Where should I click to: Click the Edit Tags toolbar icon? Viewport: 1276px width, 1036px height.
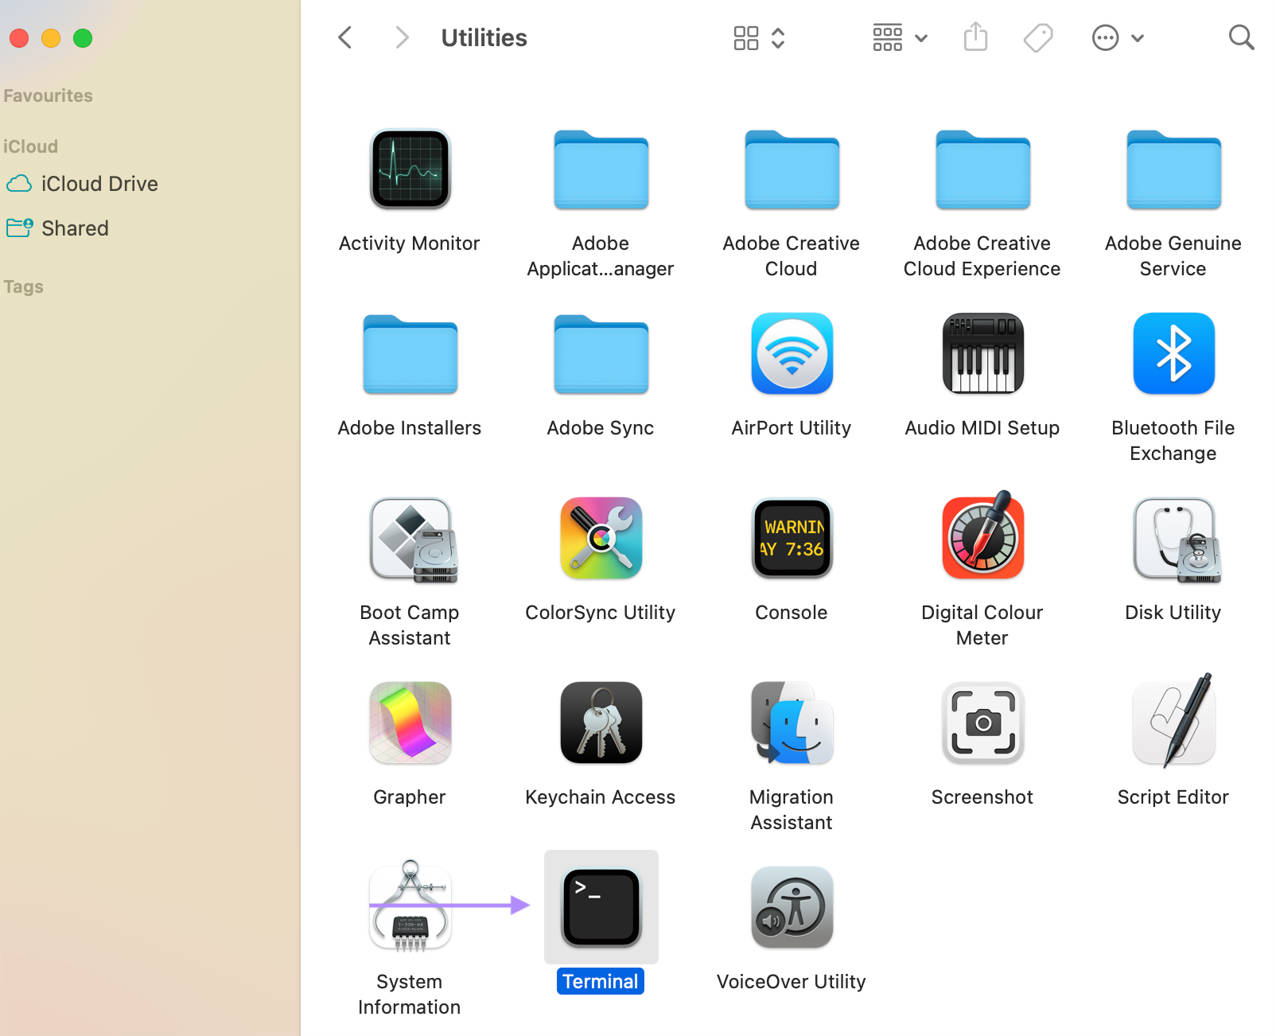(x=1039, y=38)
